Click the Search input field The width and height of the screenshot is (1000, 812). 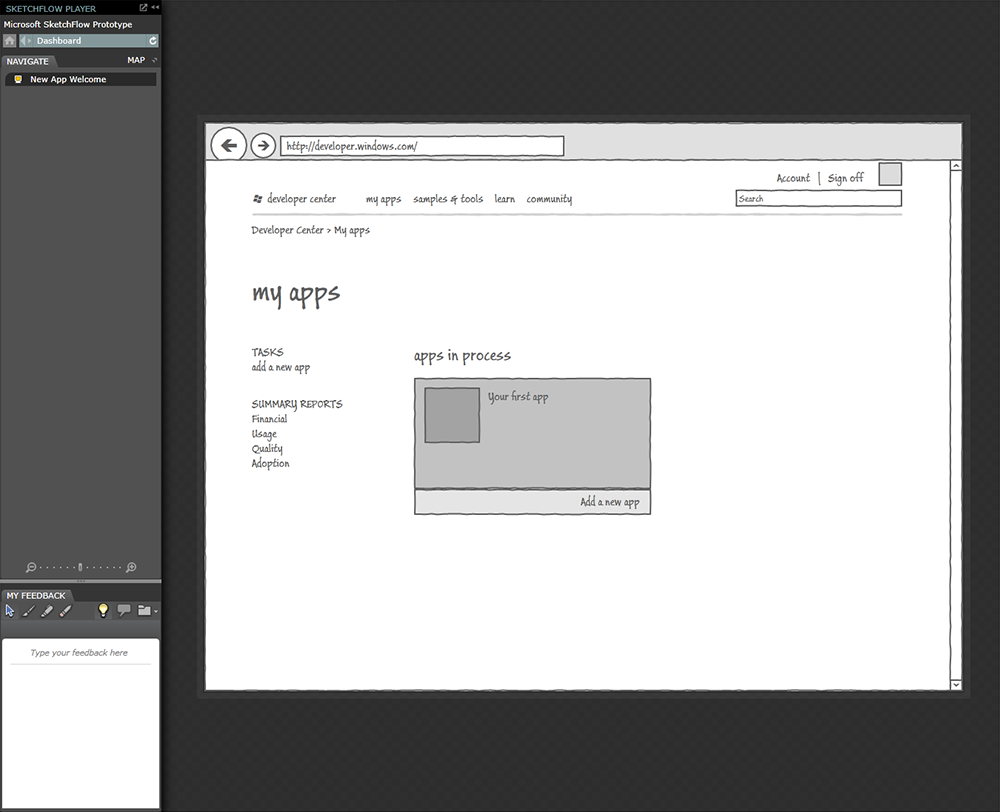tap(818, 198)
